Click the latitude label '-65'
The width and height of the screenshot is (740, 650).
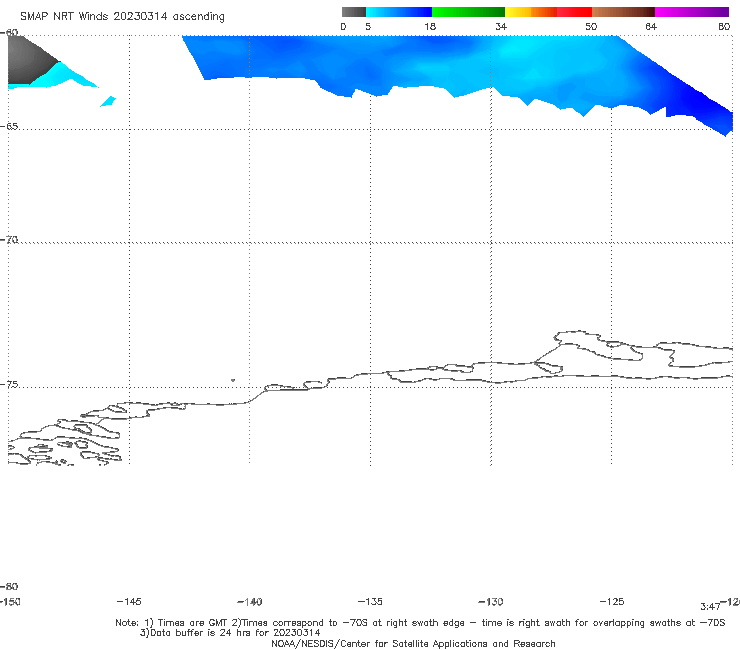(9, 127)
